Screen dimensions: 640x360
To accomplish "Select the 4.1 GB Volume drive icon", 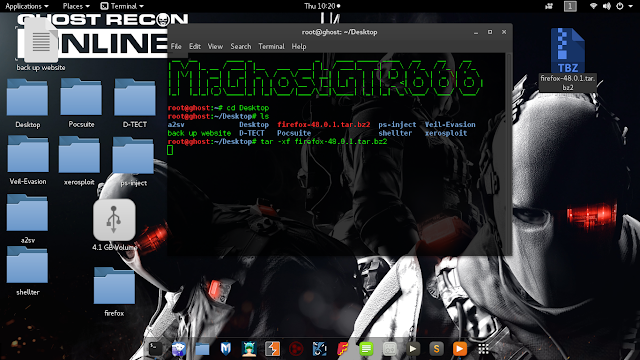I will click(114, 225).
